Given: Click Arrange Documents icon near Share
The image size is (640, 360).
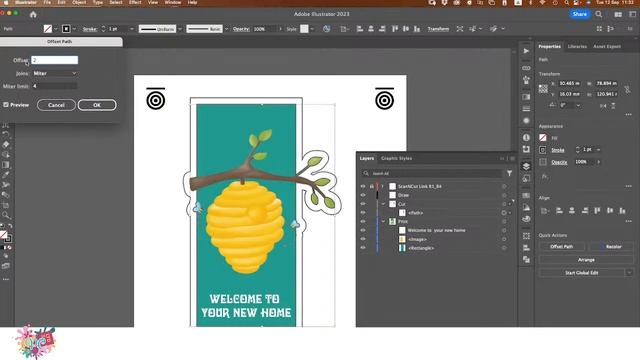Looking at the screenshot, I should click(618, 14).
